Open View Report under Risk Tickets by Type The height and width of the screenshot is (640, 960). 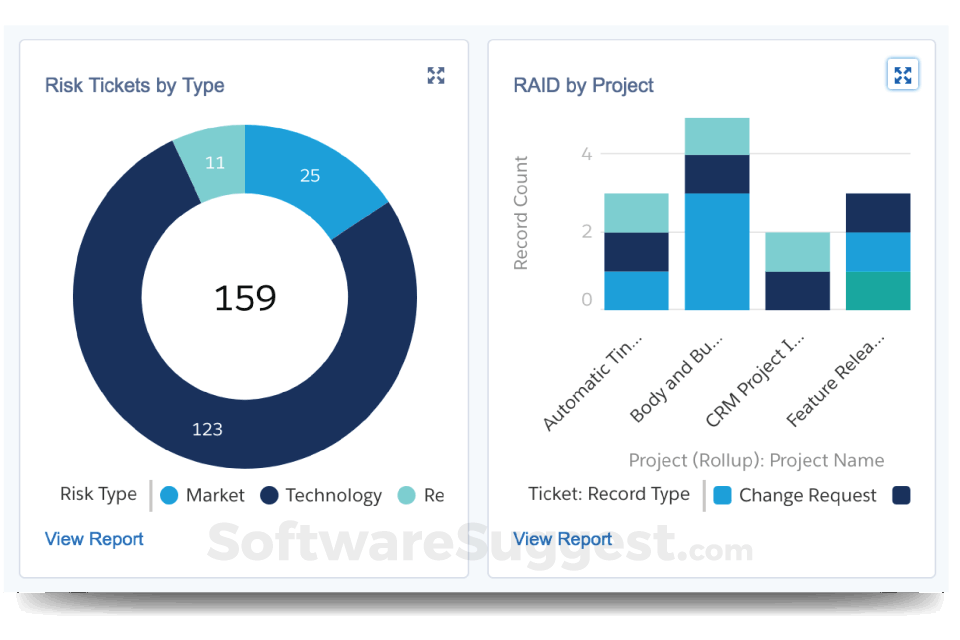pos(93,539)
